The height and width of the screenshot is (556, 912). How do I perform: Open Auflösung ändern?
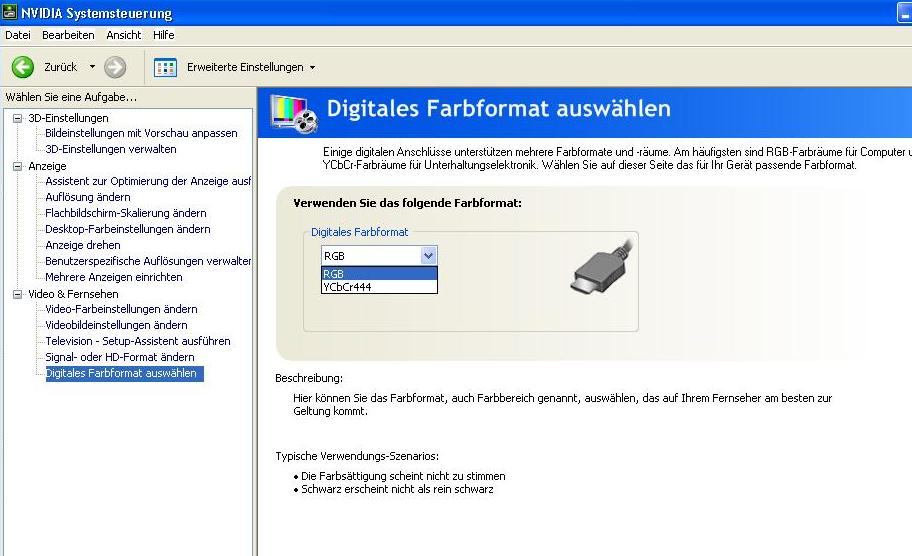(x=88, y=197)
